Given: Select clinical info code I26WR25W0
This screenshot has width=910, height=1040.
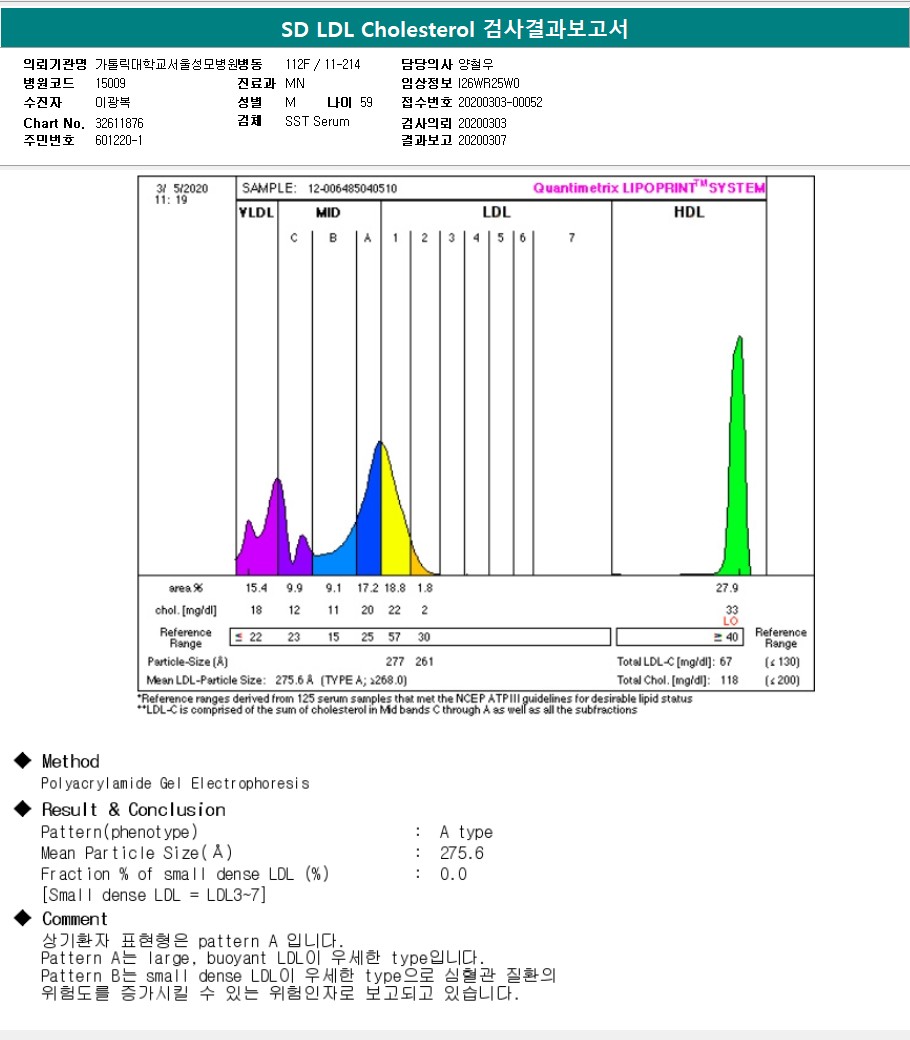Looking at the screenshot, I should tap(489, 84).
